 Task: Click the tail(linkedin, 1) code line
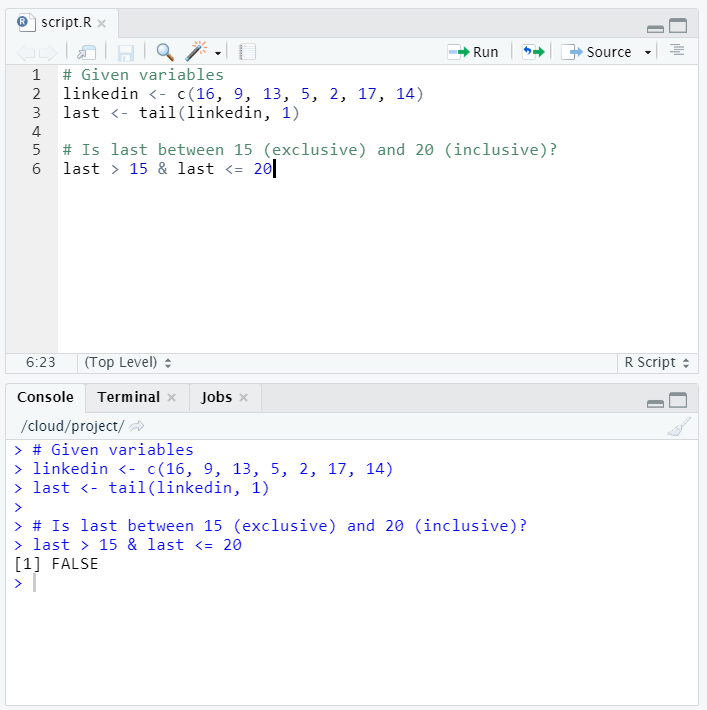pyautogui.click(x=181, y=113)
